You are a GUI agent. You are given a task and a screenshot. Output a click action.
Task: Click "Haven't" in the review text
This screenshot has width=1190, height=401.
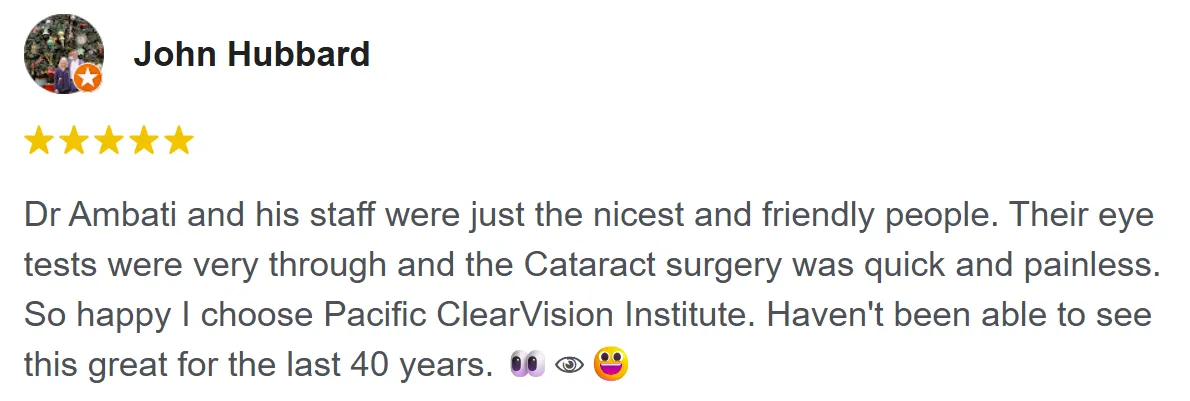pos(816,315)
